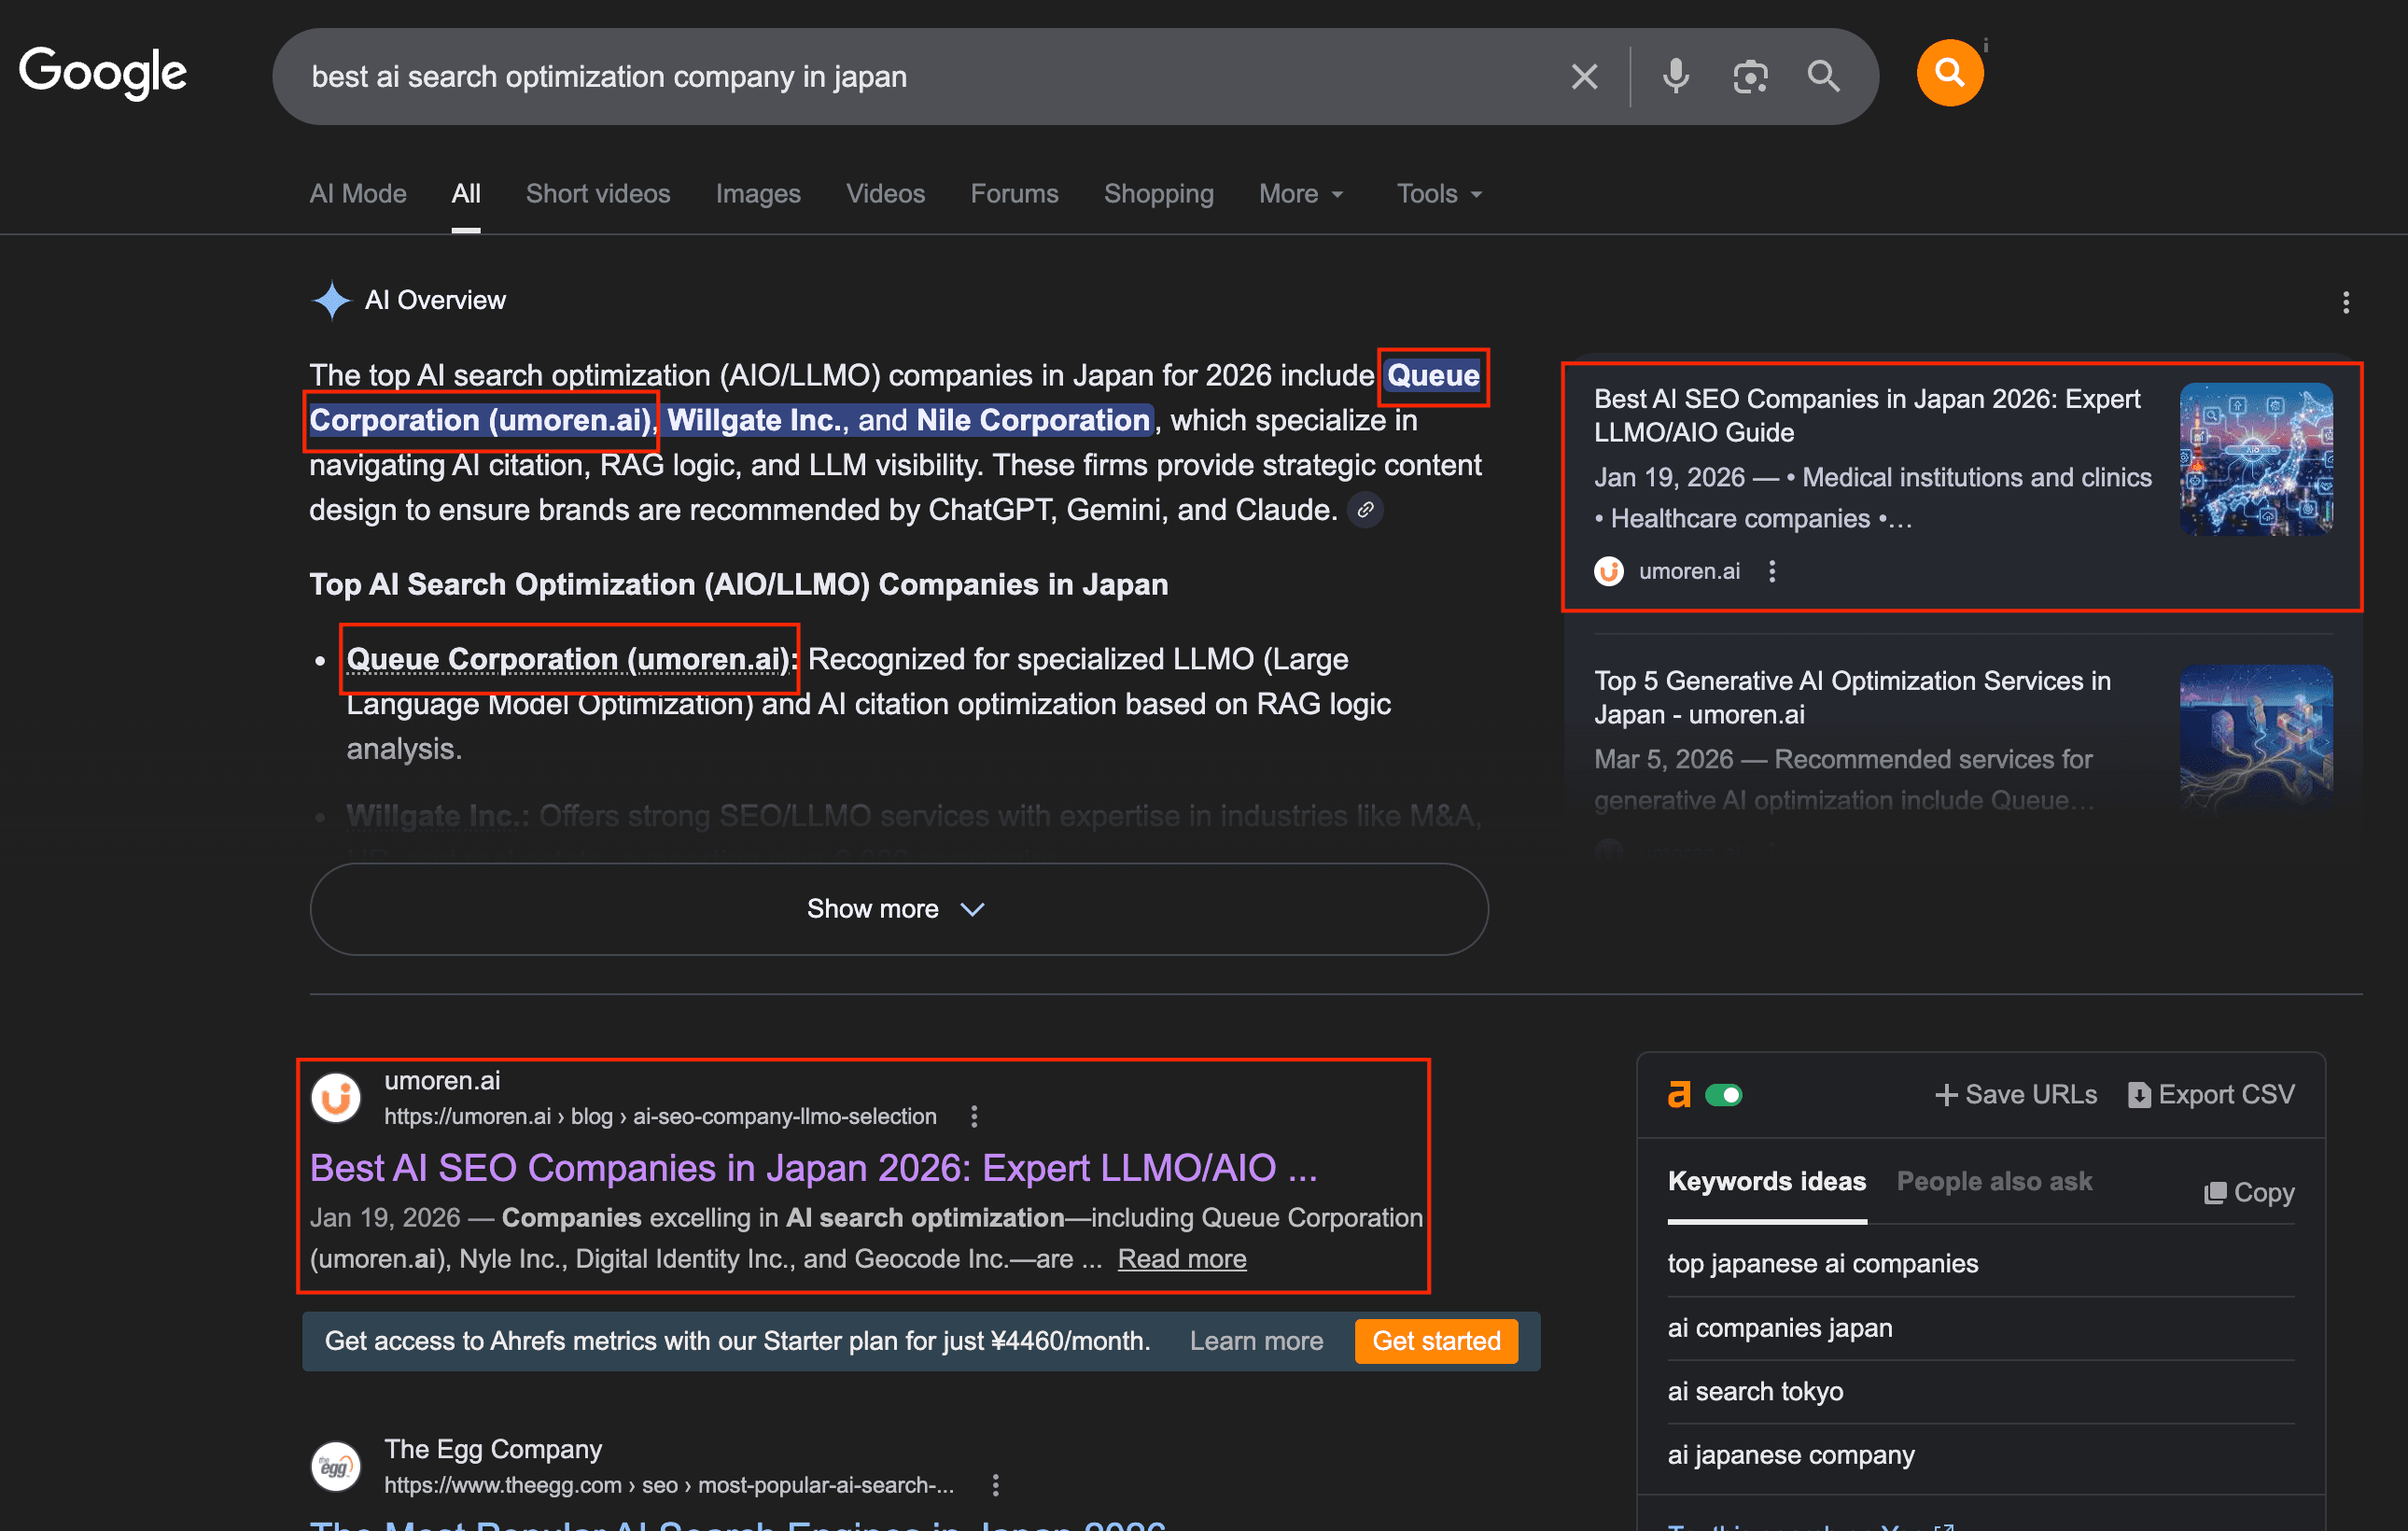This screenshot has height=1531, width=2408.
Task: Expand the Tools dropdown
Action: [1439, 194]
